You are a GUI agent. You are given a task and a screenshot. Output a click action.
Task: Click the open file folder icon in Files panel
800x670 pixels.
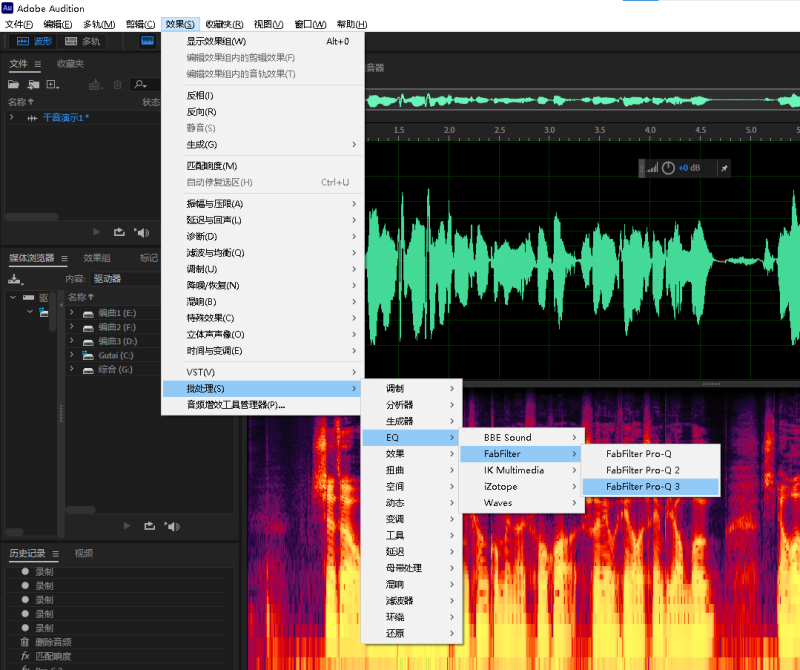tap(16, 85)
